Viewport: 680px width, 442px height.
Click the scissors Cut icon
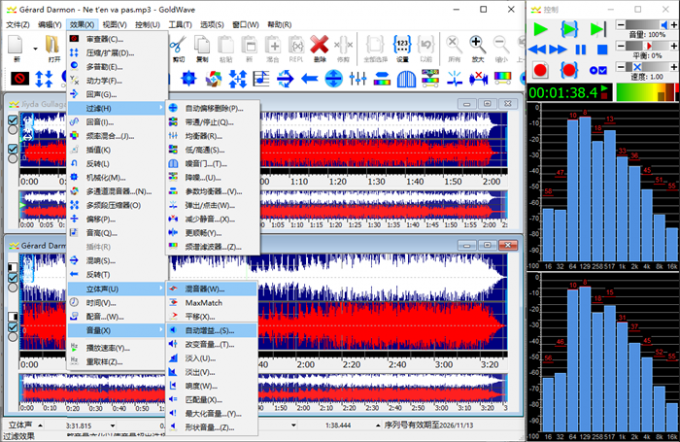coord(178,47)
